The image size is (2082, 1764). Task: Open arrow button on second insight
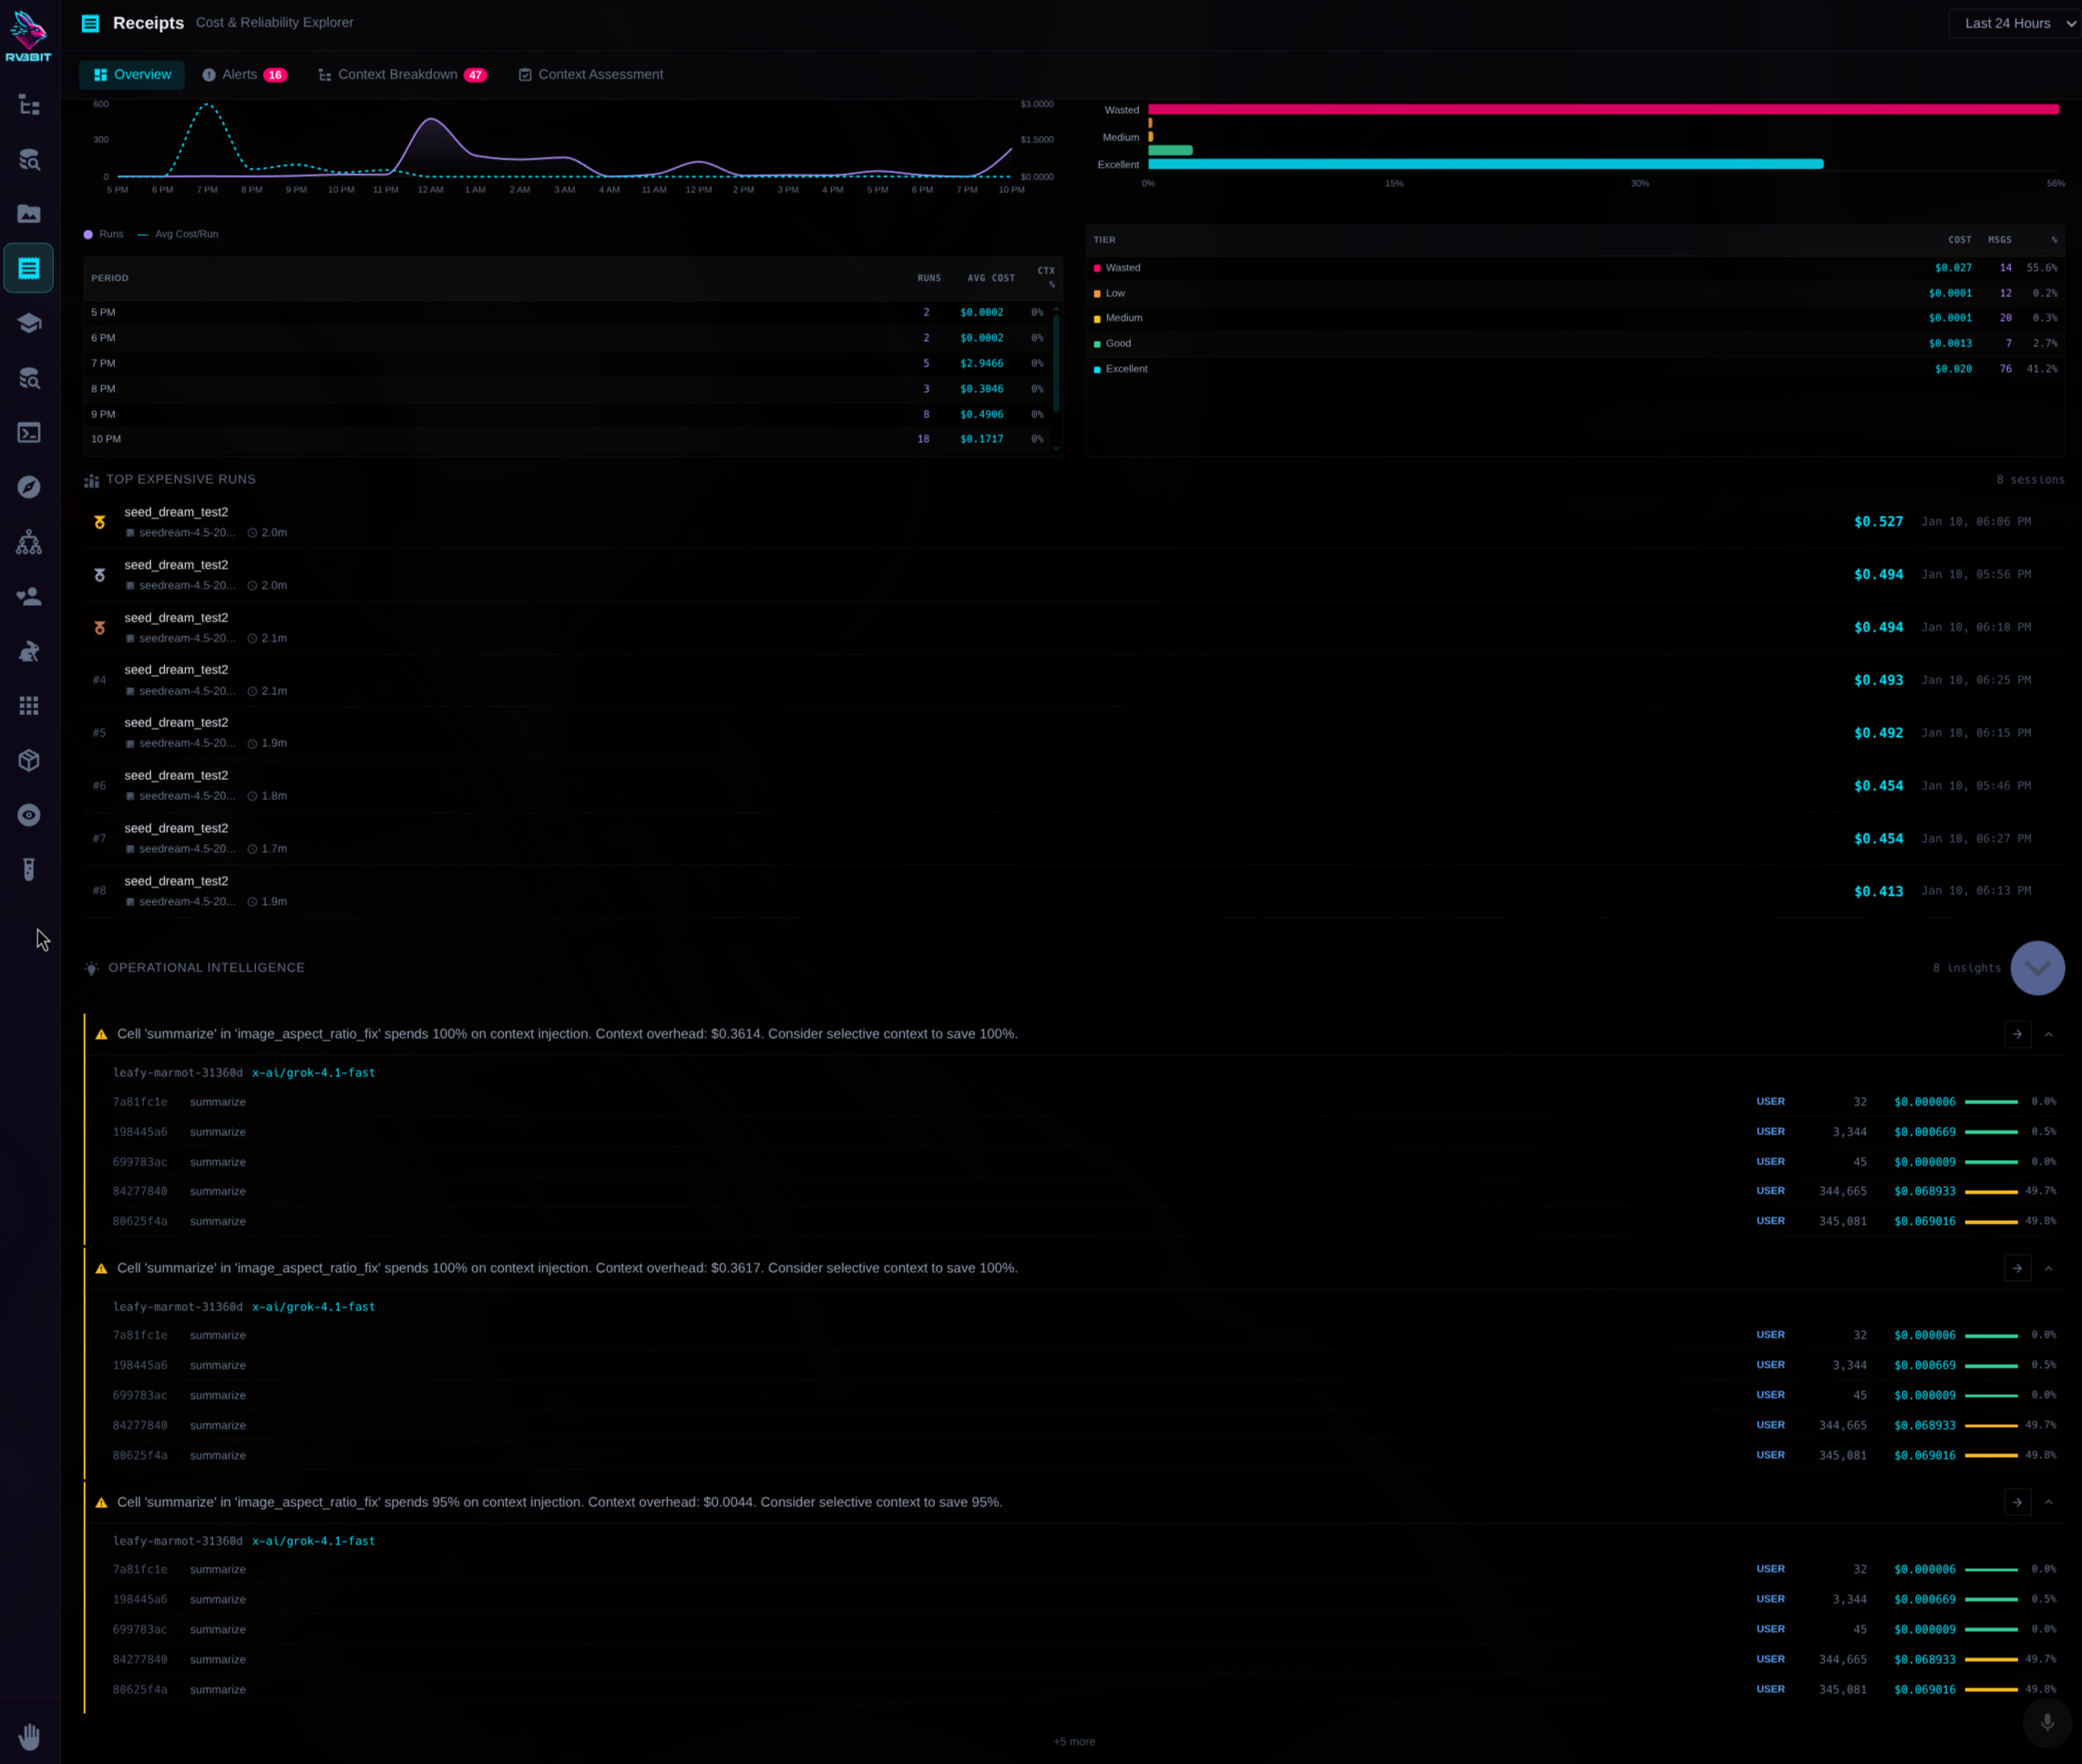(x=2017, y=1268)
